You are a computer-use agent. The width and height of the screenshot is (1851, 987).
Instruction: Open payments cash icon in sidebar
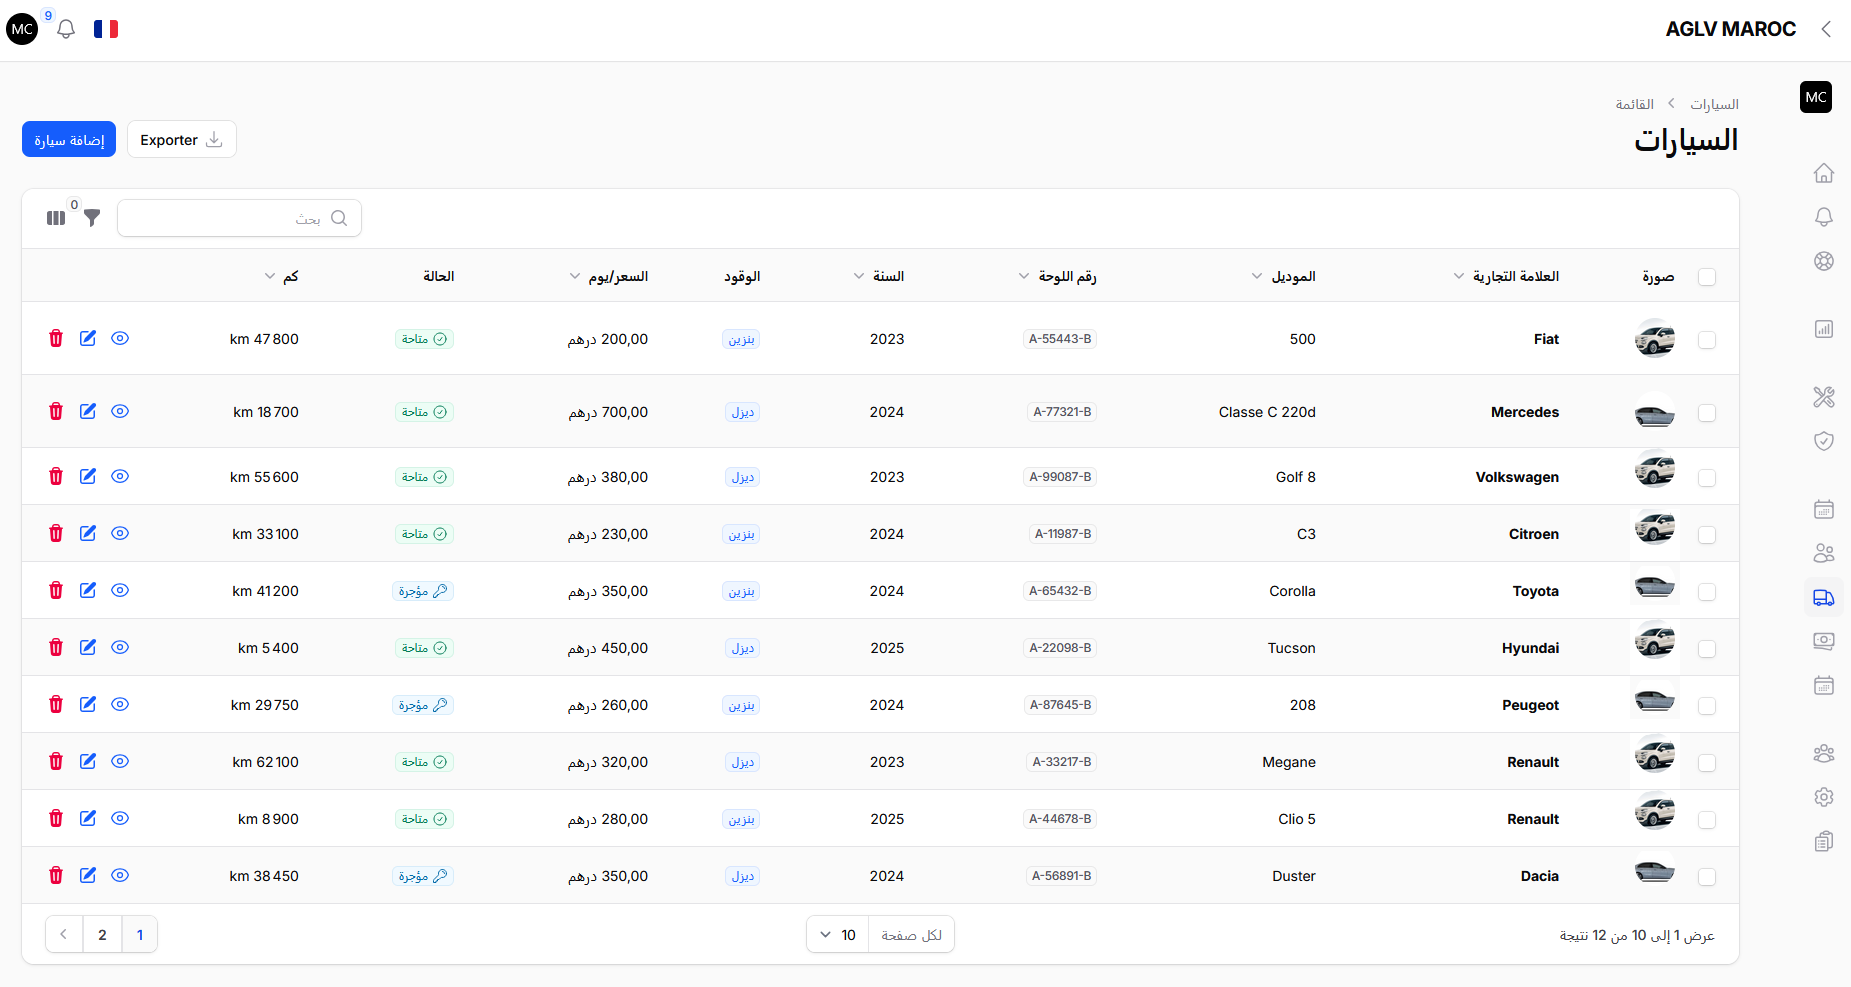click(x=1824, y=641)
